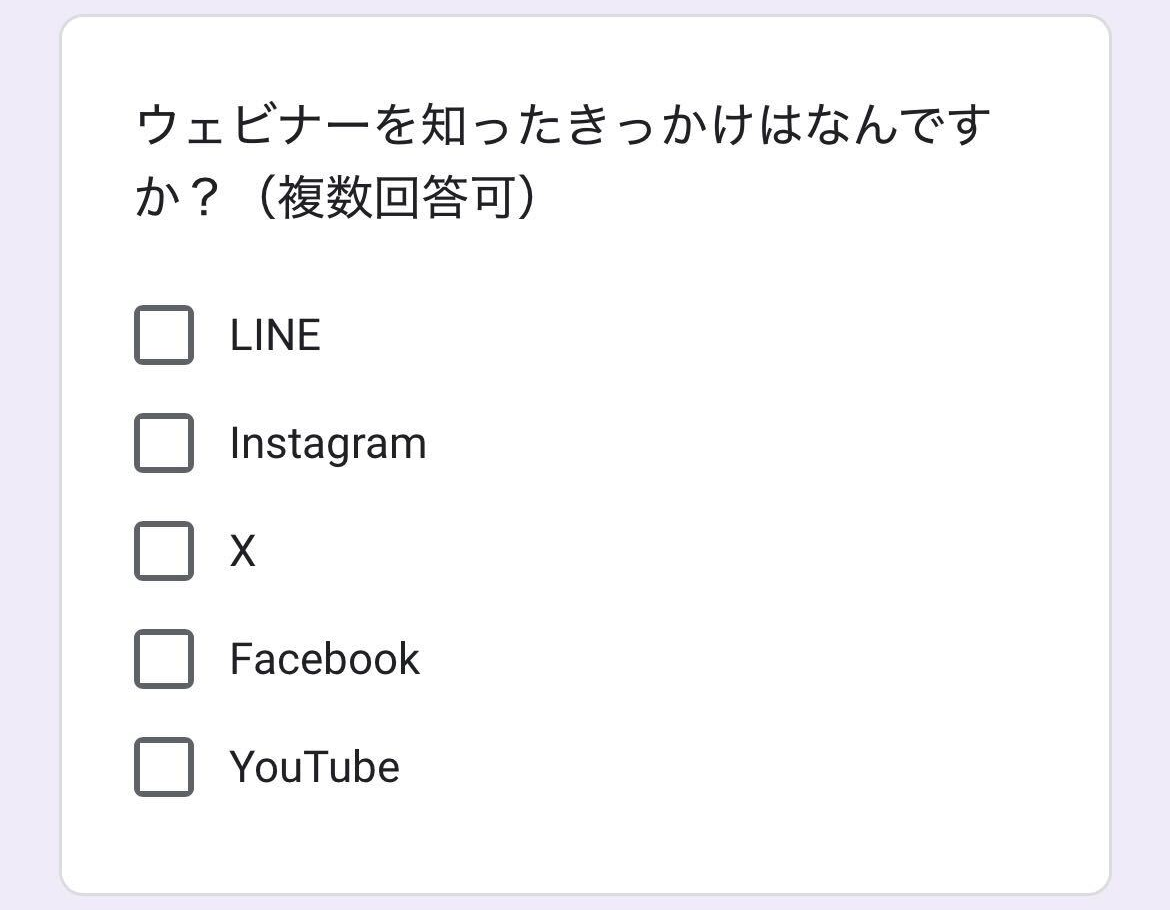Choose the fourth social media option

164,659
